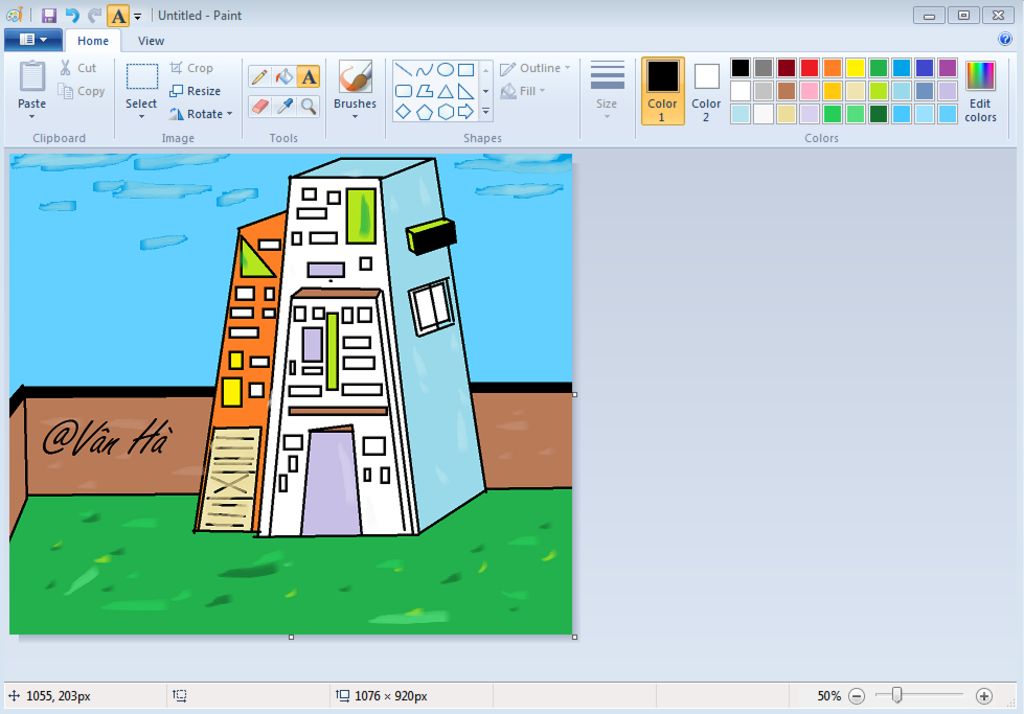Click the purple door of the drawn building
This screenshot has width=1024, height=714.
(x=331, y=482)
